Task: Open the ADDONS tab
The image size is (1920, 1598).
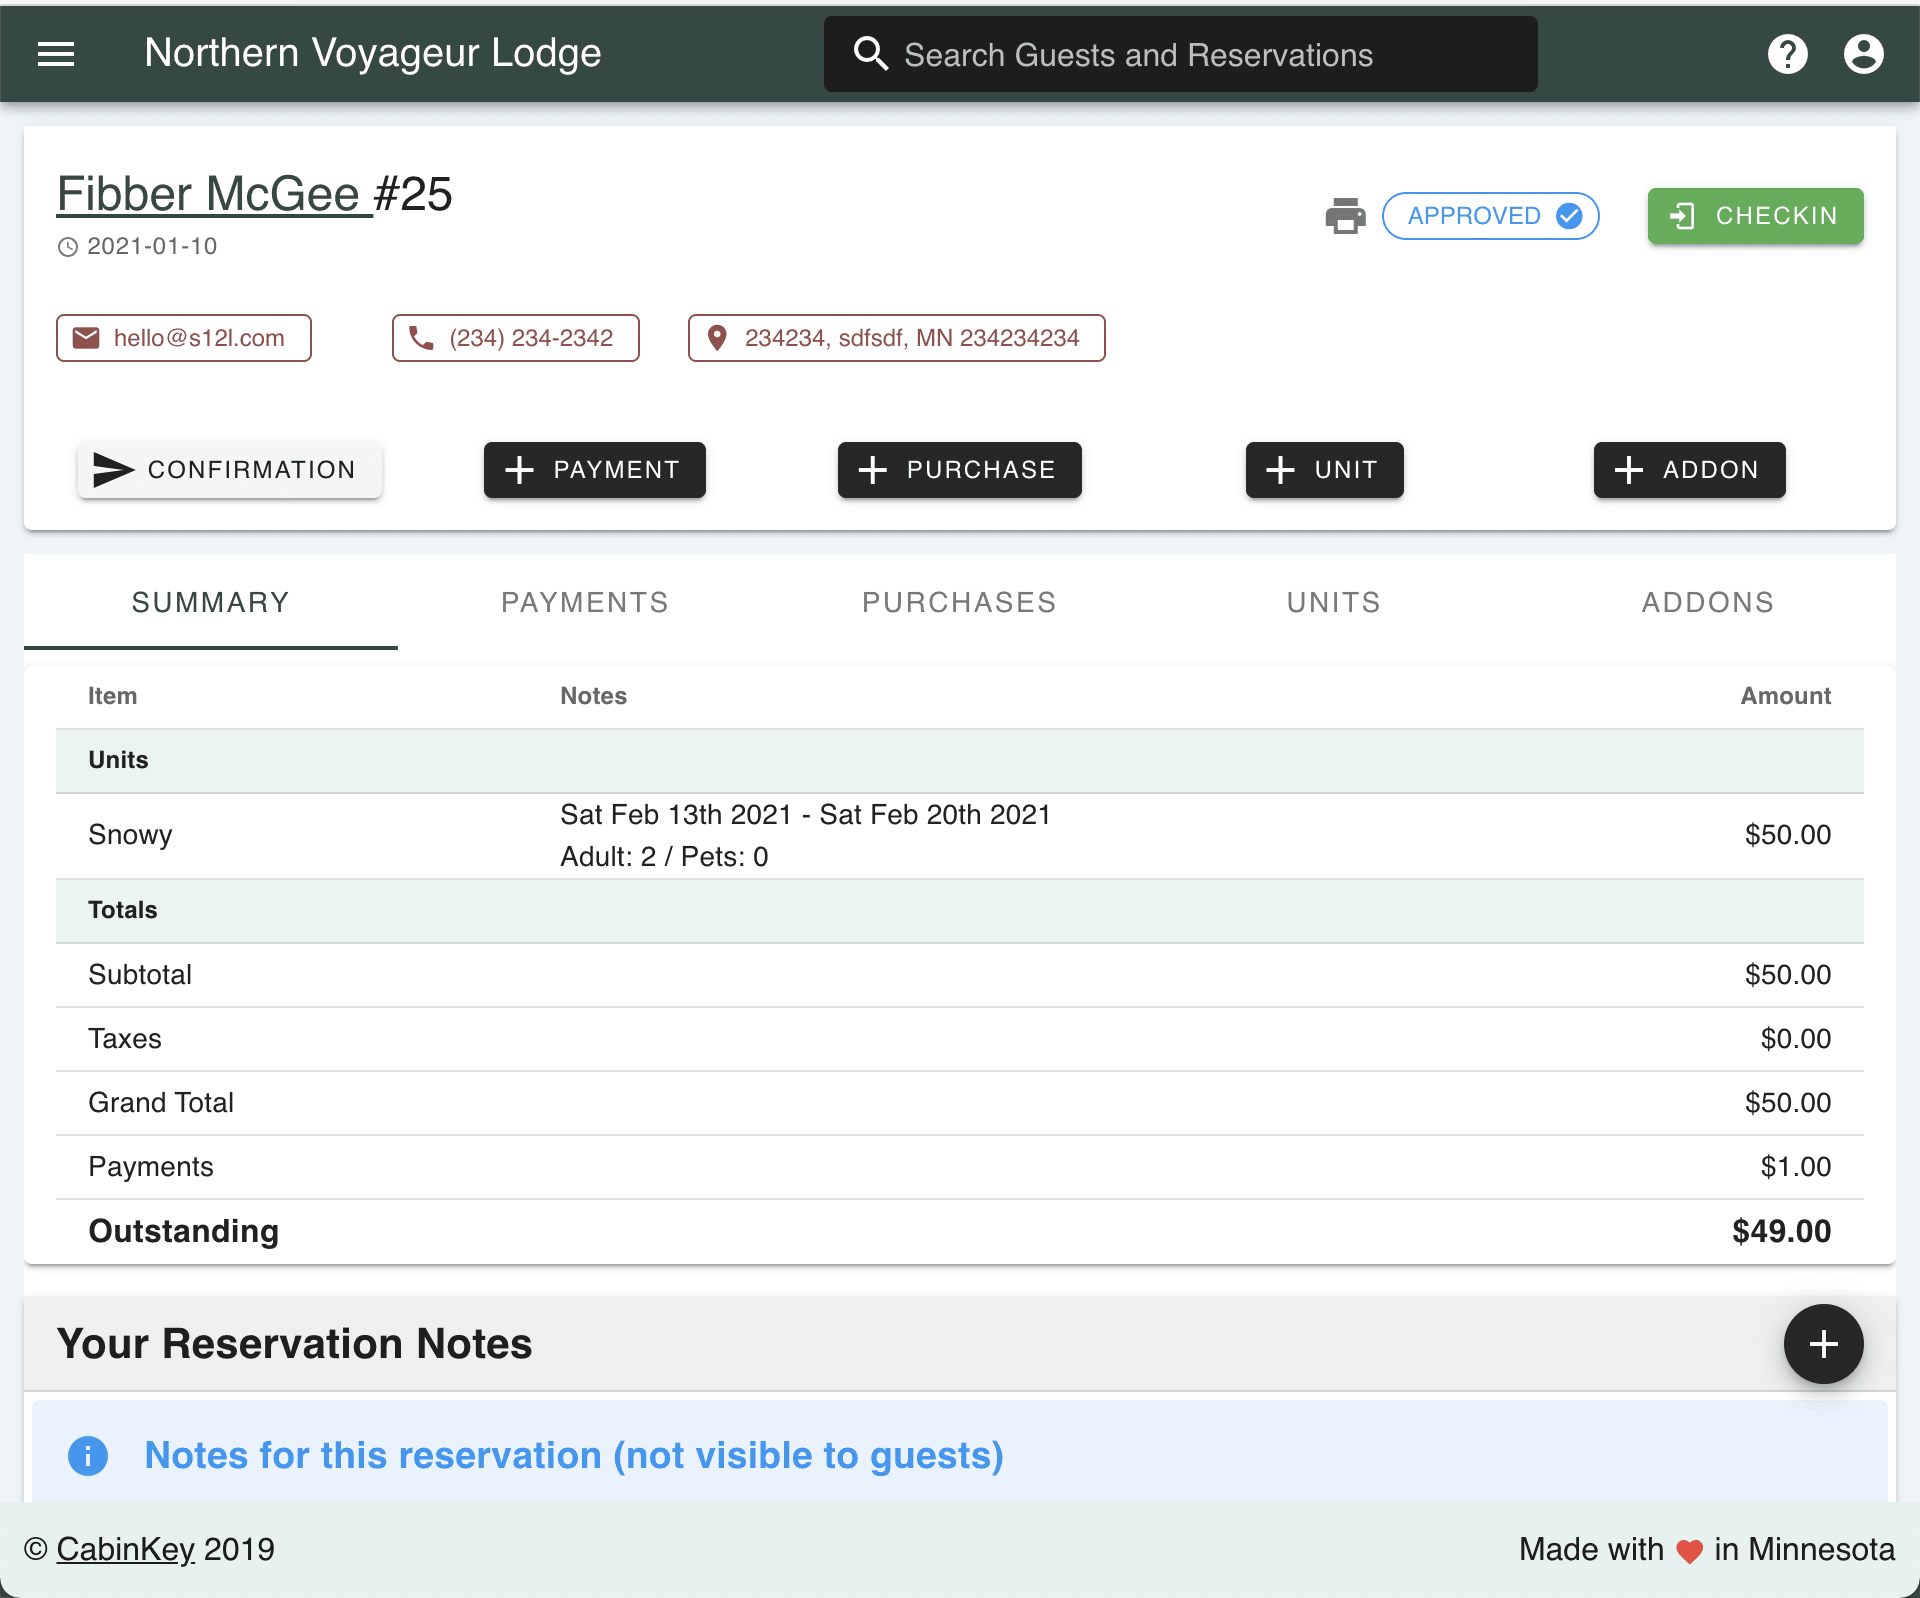Action: tap(1707, 602)
